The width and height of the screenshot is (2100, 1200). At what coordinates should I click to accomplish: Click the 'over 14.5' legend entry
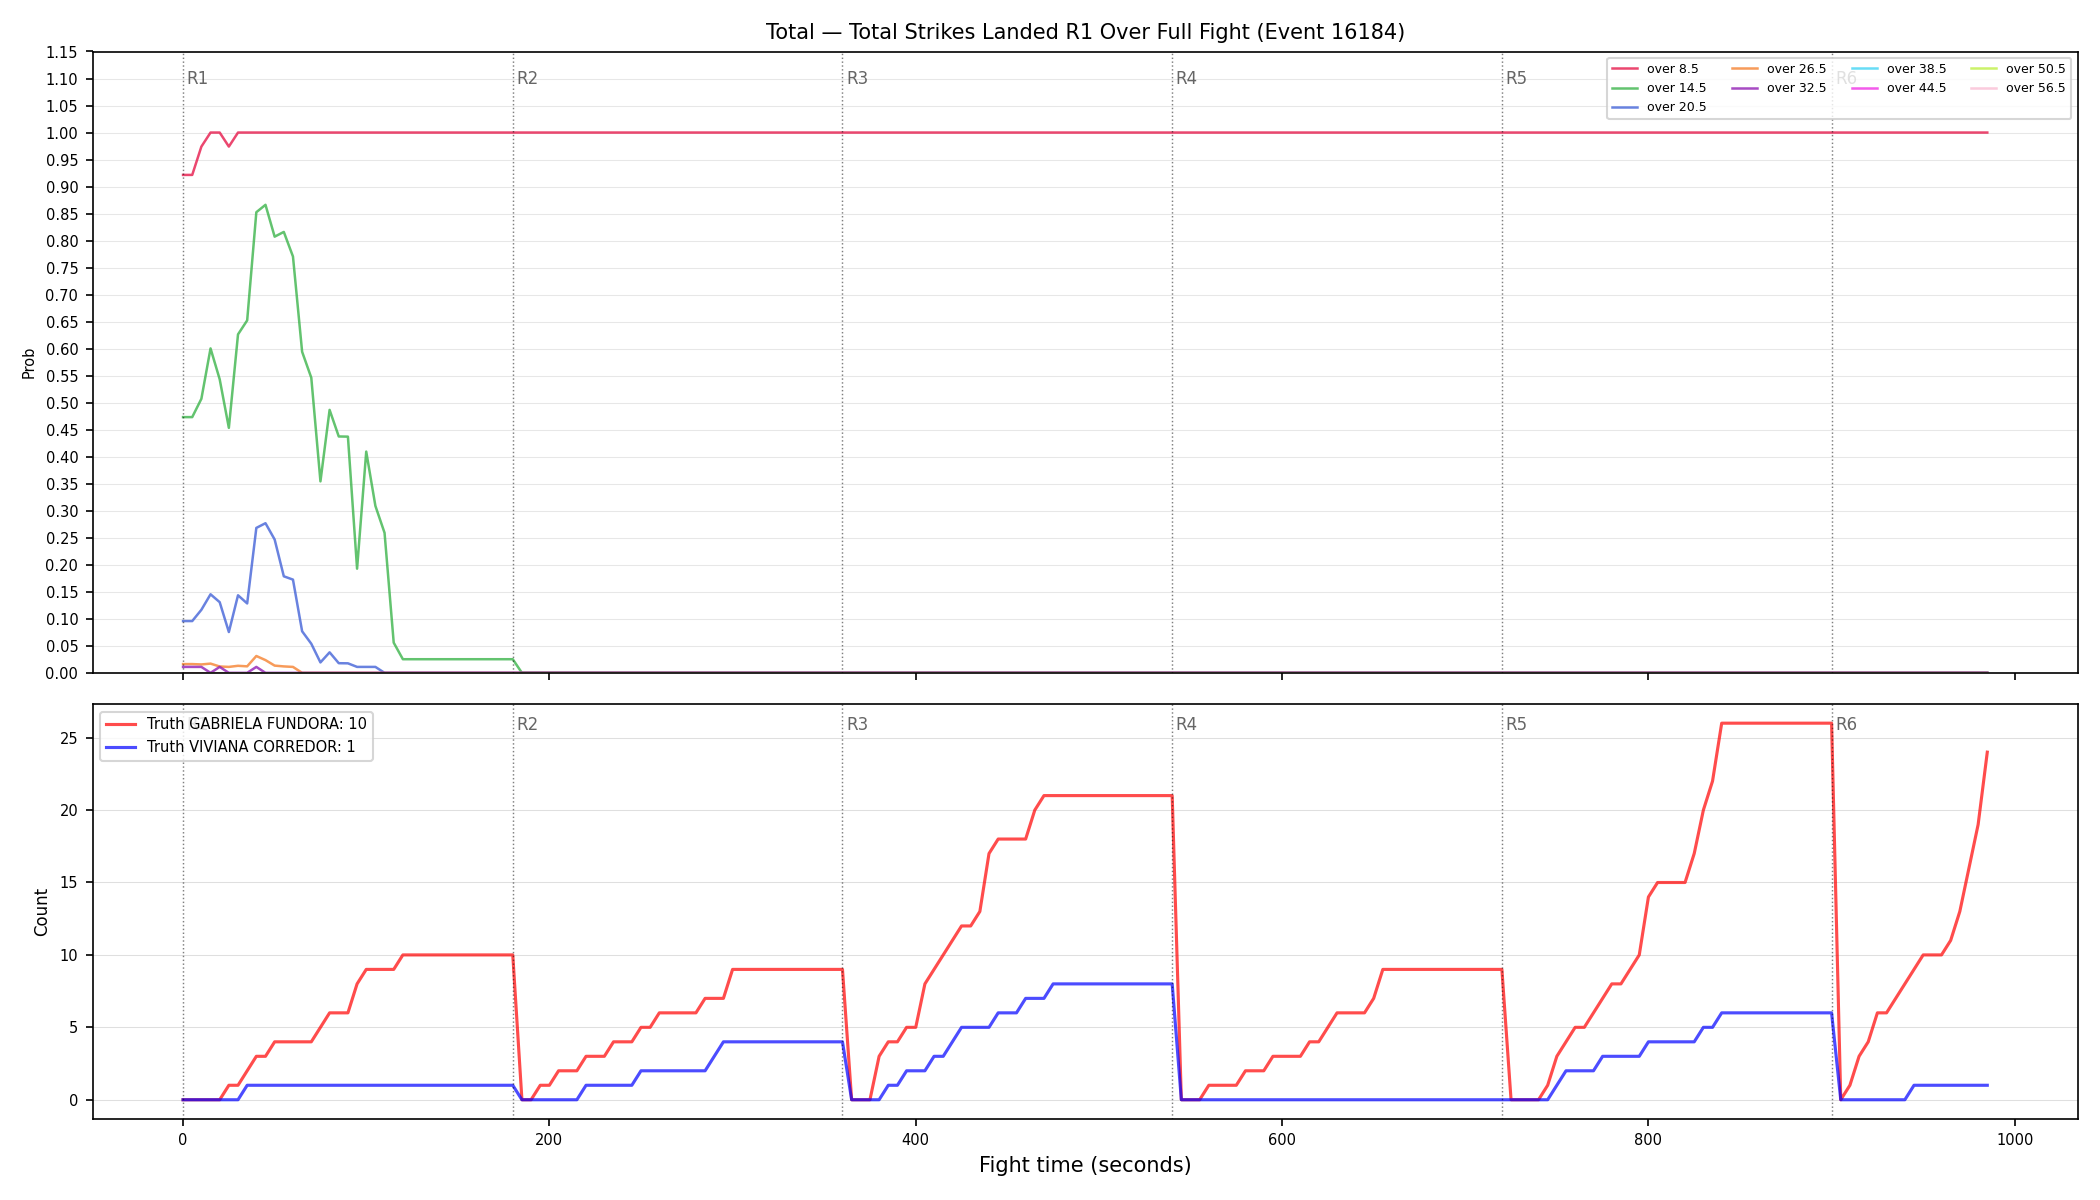point(1659,88)
